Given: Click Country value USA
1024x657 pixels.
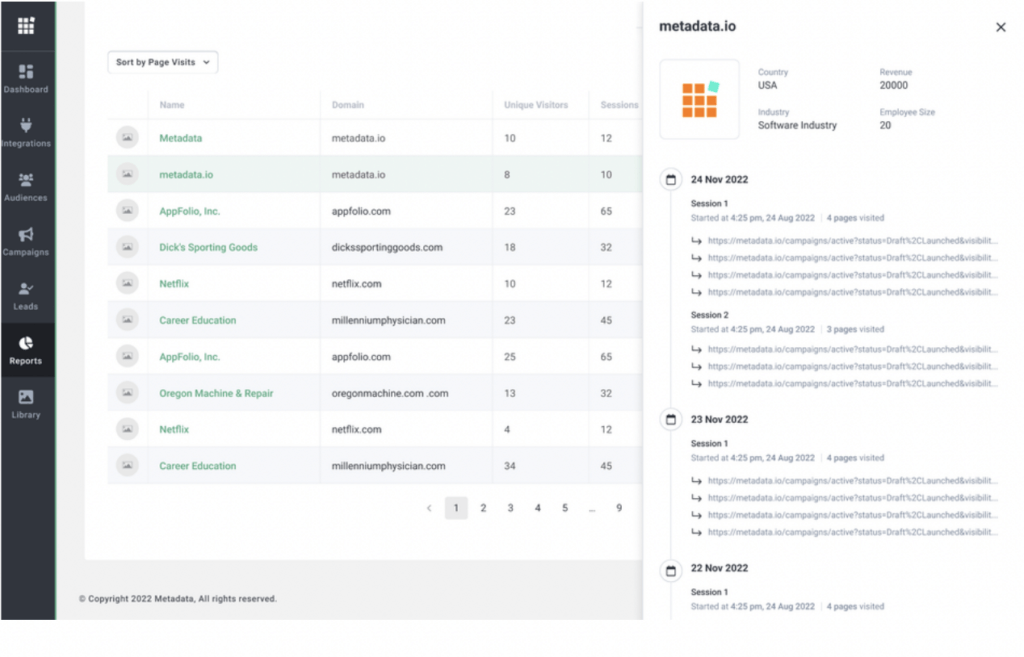Looking at the screenshot, I should [x=767, y=86].
